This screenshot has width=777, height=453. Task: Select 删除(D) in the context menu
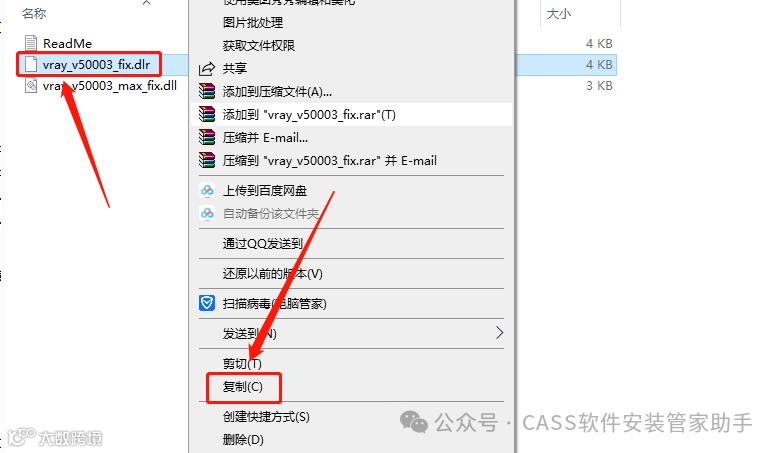pos(243,440)
